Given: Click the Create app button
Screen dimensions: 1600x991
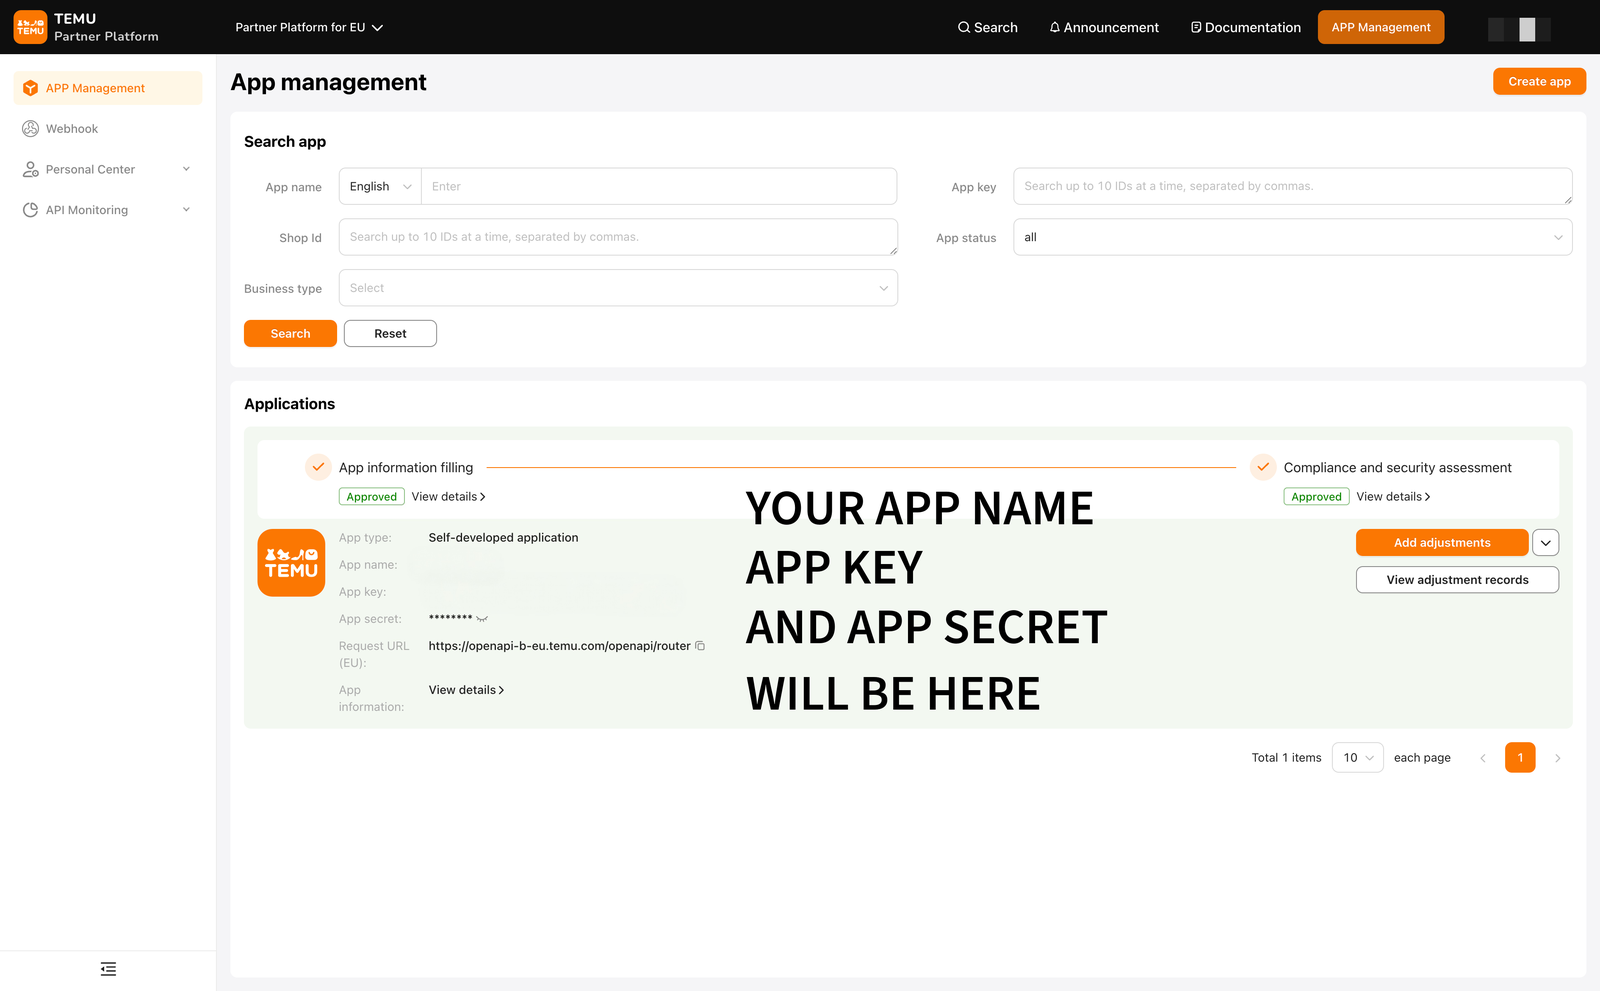Looking at the screenshot, I should 1539,81.
